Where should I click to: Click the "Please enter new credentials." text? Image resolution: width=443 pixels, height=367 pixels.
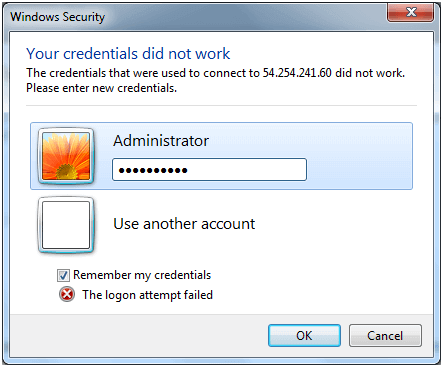pos(101,88)
